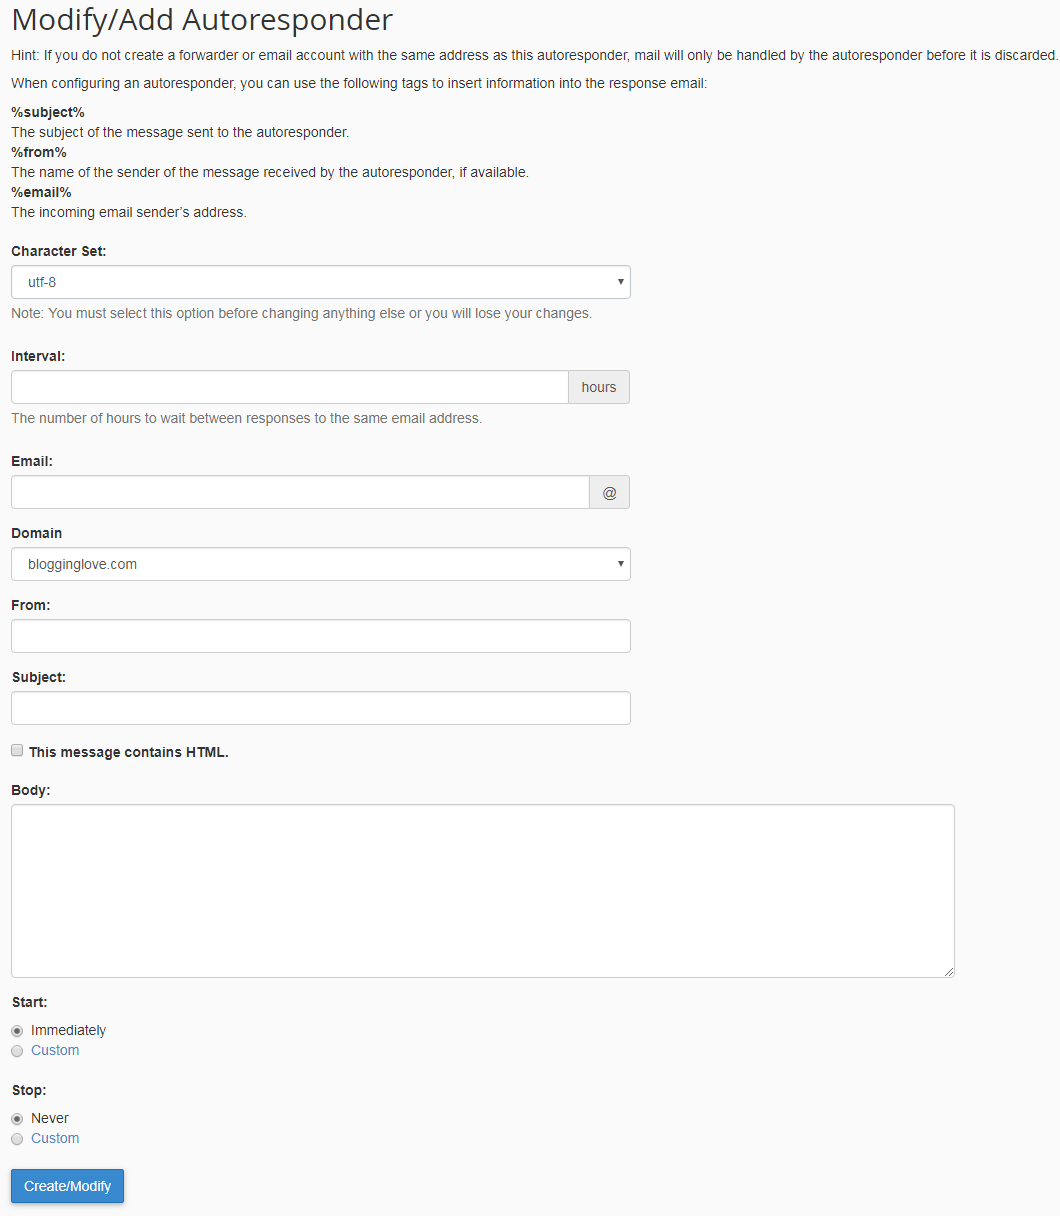Enable the 'This message contains HTML' checkbox
This screenshot has width=1060, height=1216.
click(x=17, y=749)
